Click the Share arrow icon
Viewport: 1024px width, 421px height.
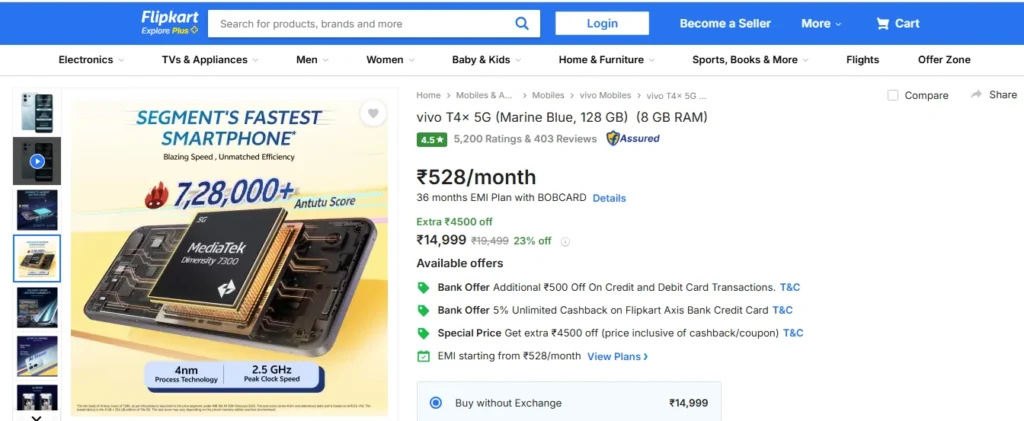(x=976, y=95)
